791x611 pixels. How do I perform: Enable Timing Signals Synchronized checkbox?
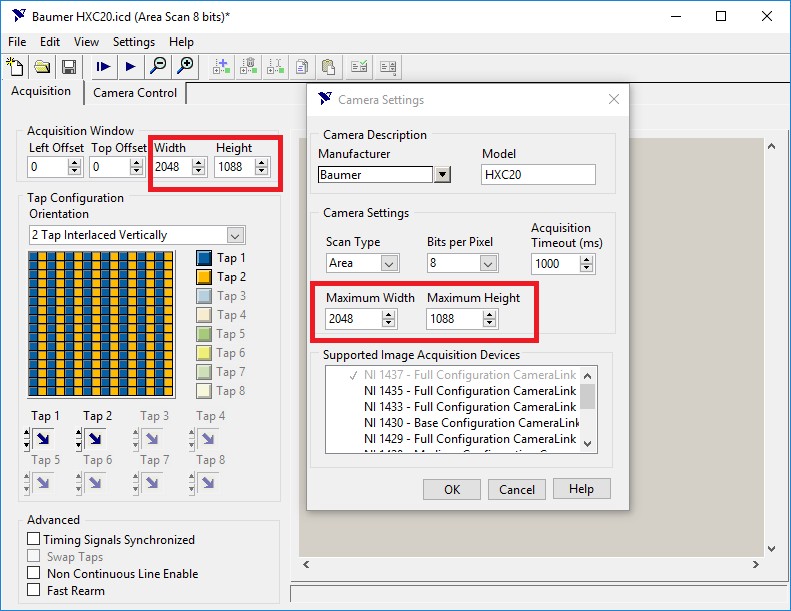click(33, 539)
